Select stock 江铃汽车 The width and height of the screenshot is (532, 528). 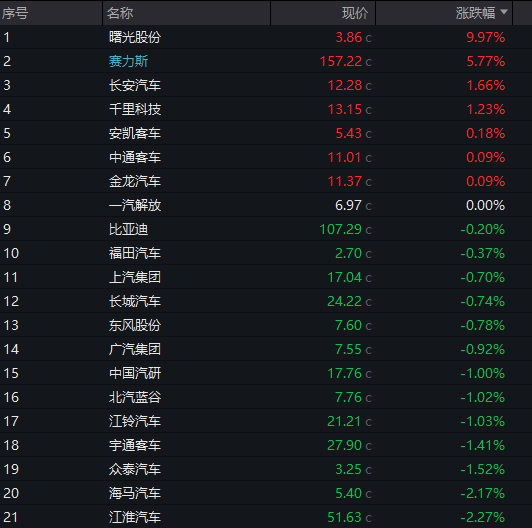click(135, 421)
